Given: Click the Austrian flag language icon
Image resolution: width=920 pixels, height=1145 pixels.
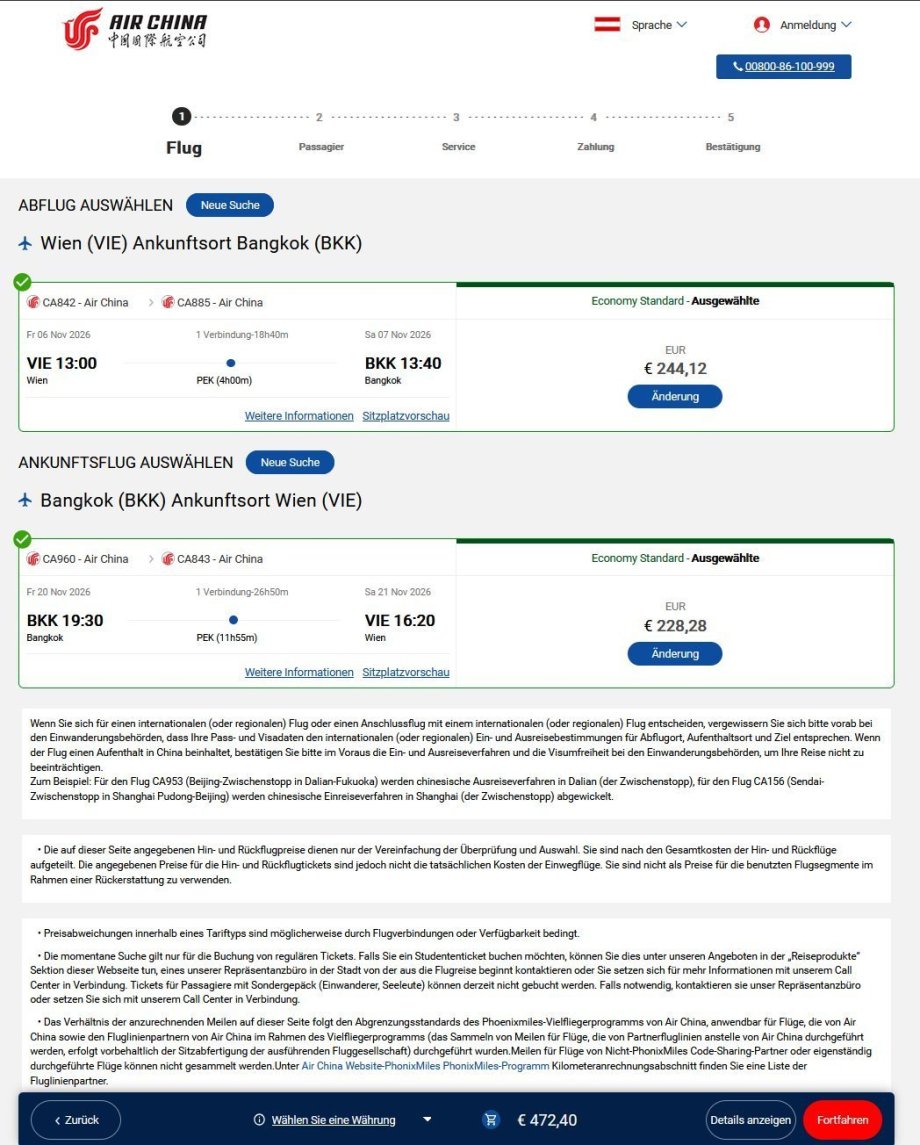Looking at the screenshot, I should click(607, 24).
